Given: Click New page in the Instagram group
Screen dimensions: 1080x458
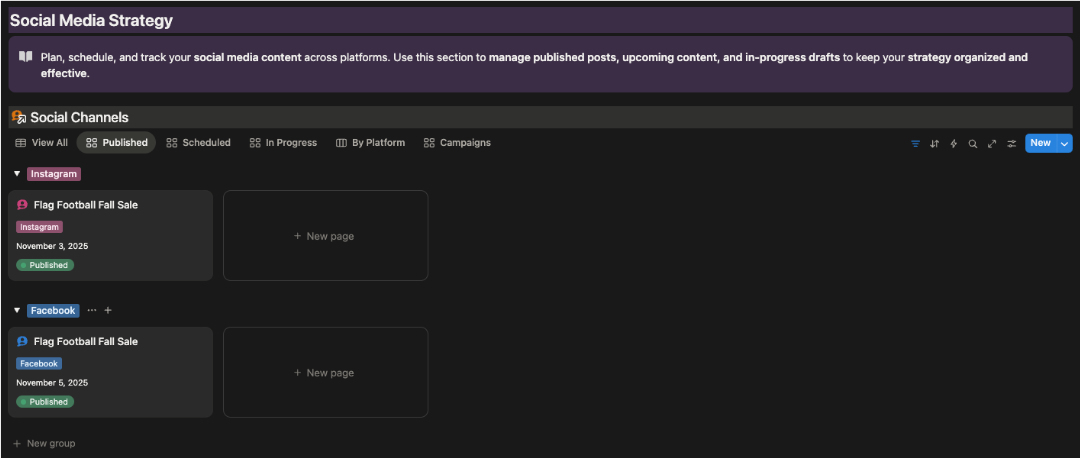Looking at the screenshot, I should click(325, 236).
